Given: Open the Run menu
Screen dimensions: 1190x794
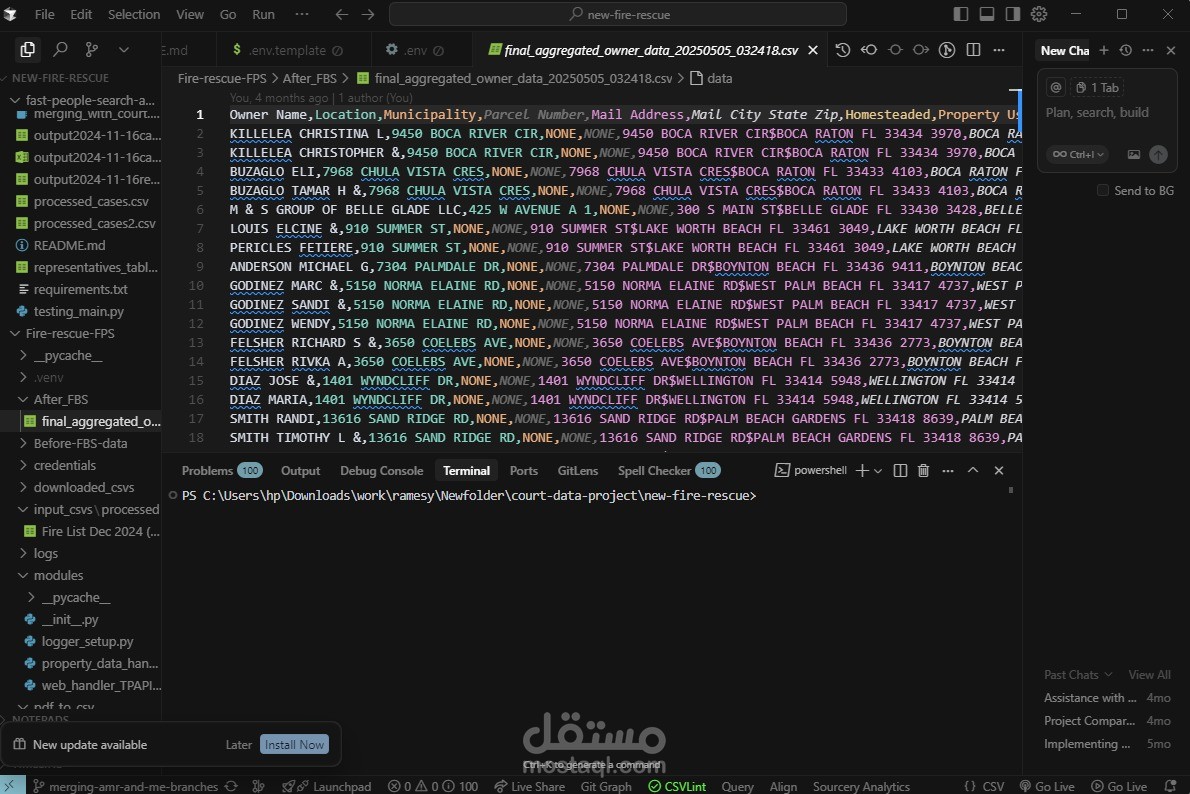Looking at the screenshot, I should pos(263,14).
